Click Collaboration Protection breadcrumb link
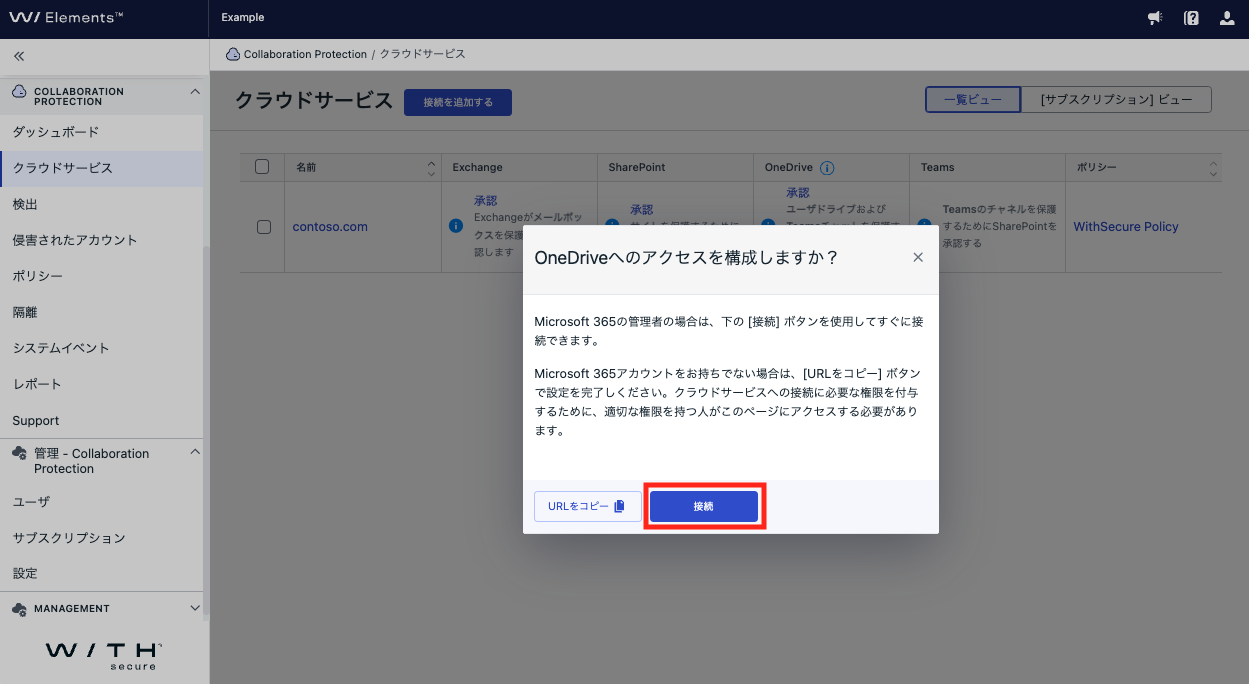Image resolution: width=1249 pixels, height=684 pixels. (305, 54)
